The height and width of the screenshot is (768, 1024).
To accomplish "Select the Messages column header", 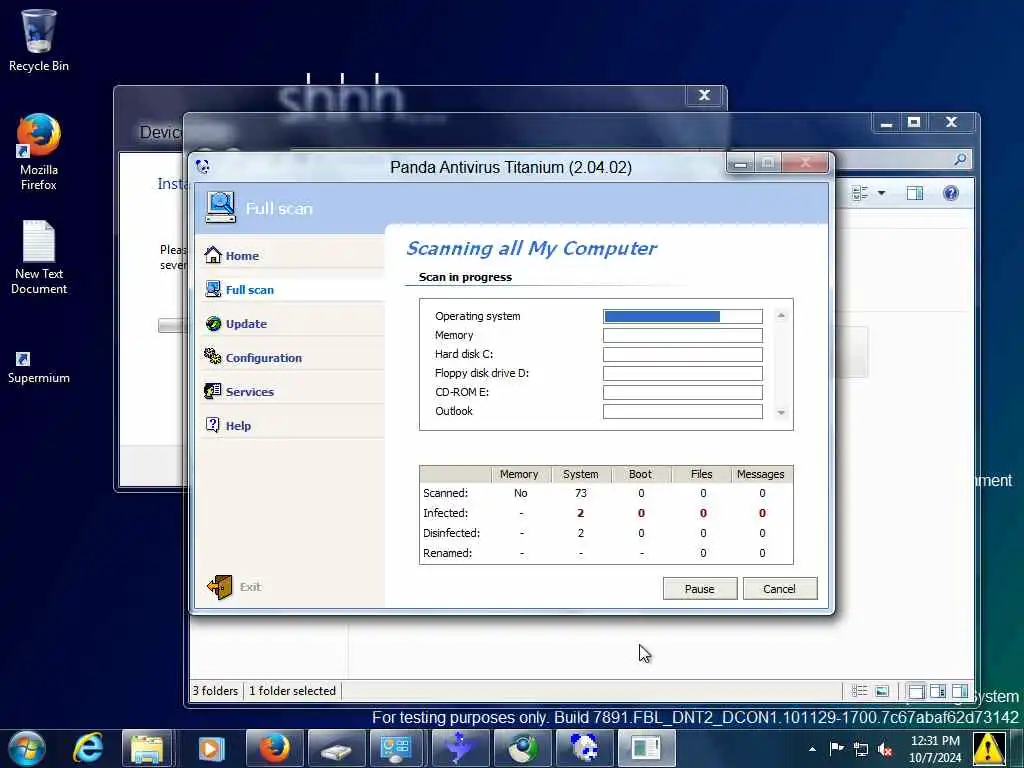I will coord(760,474).
